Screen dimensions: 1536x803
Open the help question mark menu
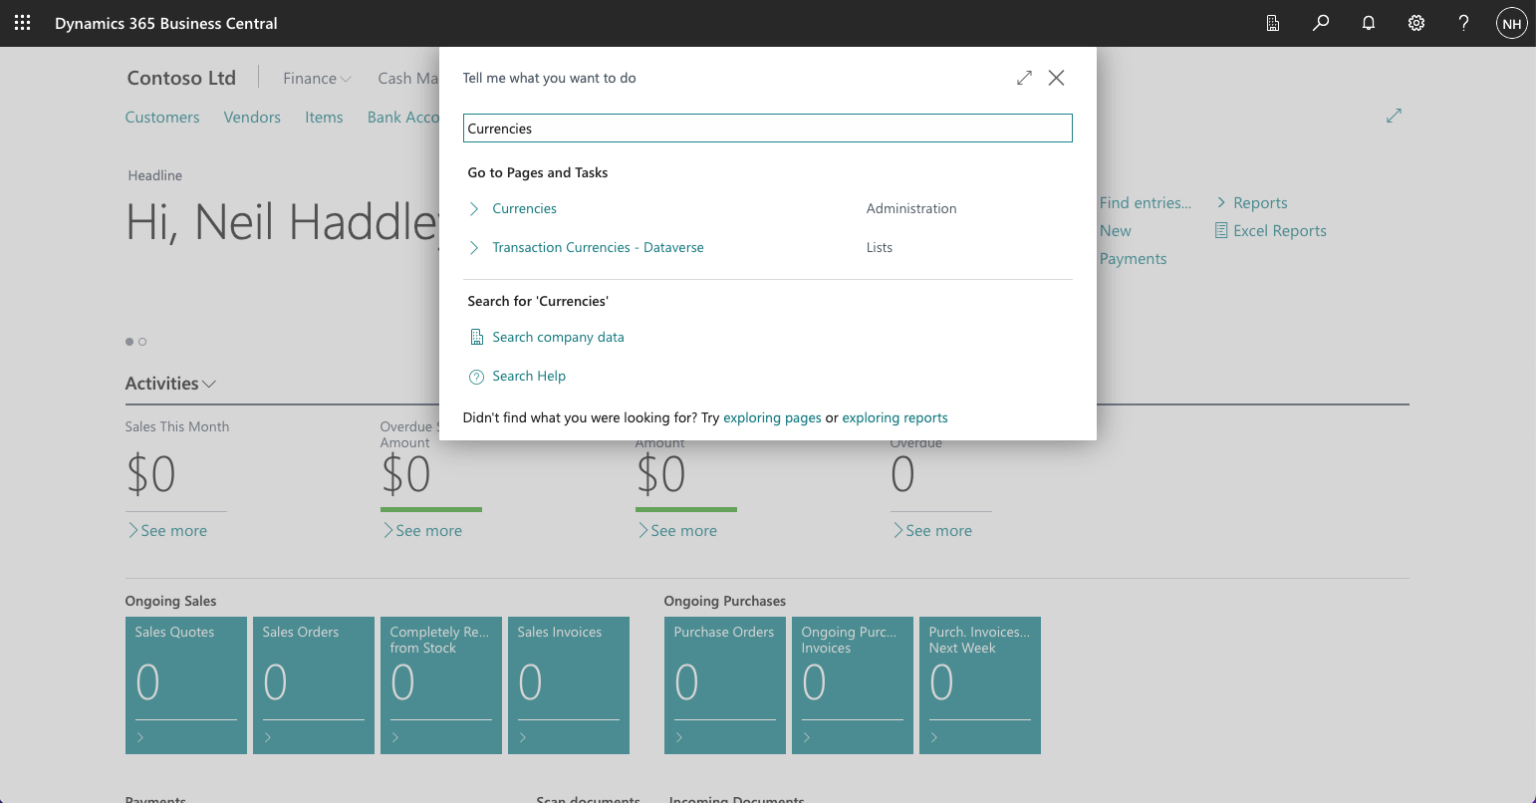point(1464,23)
